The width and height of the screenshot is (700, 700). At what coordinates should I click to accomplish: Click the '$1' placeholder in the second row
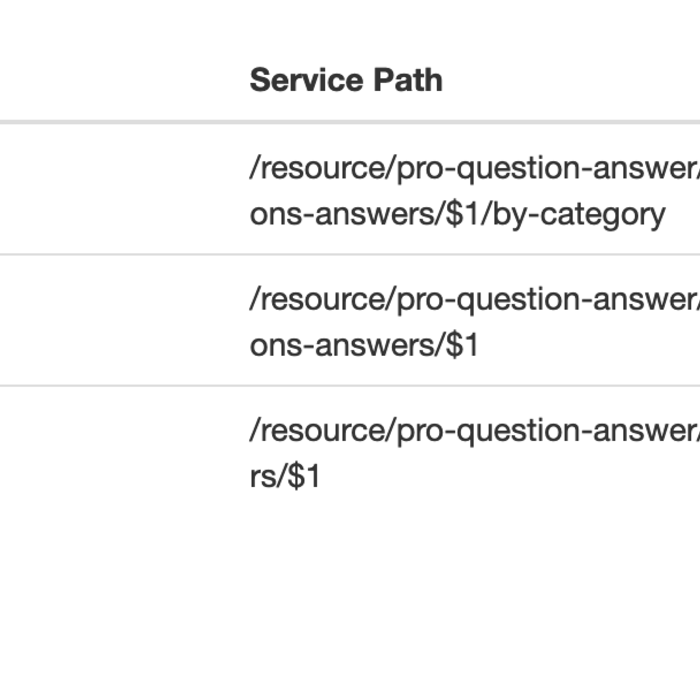pyautogui.click(x=462, y=345)
